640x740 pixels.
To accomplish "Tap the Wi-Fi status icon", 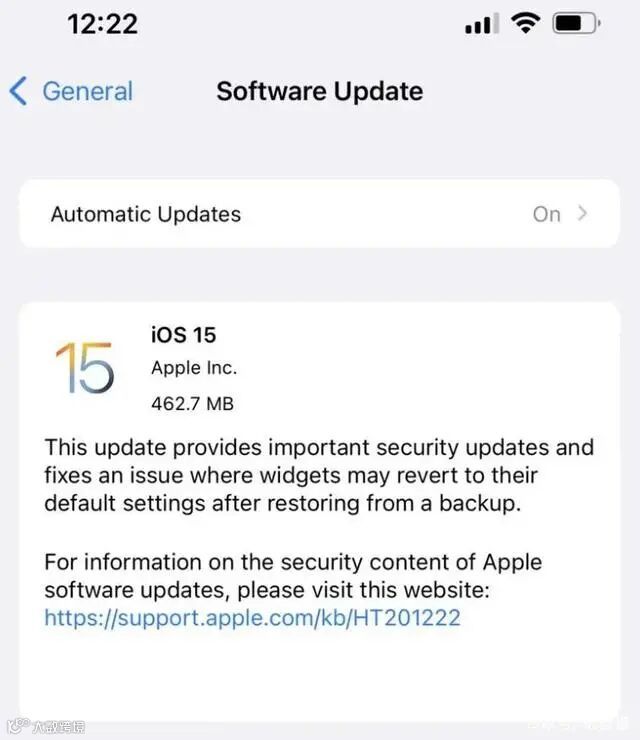I will coord(526,23).
